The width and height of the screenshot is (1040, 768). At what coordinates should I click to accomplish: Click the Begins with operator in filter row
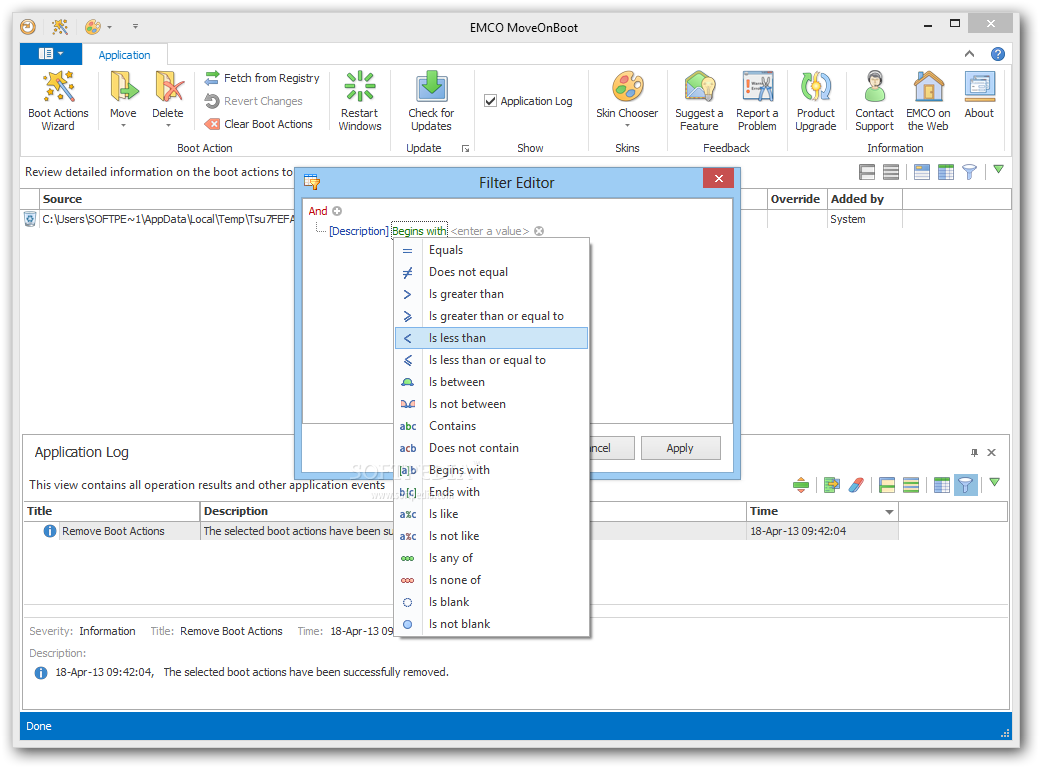coord(419,231)
